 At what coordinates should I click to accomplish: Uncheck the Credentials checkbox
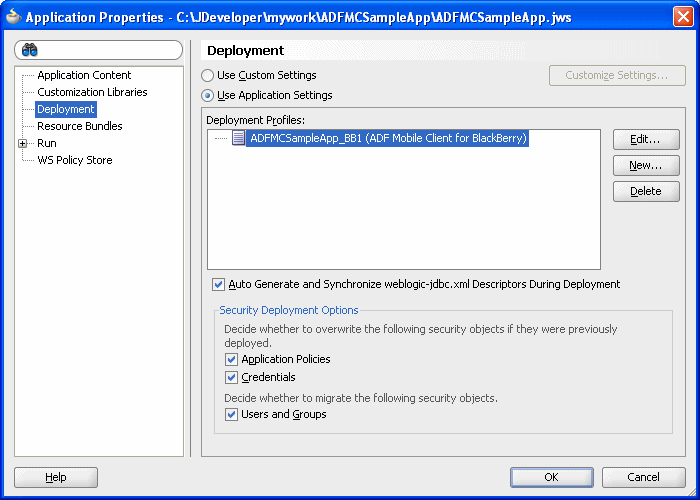tap(231, 378)
